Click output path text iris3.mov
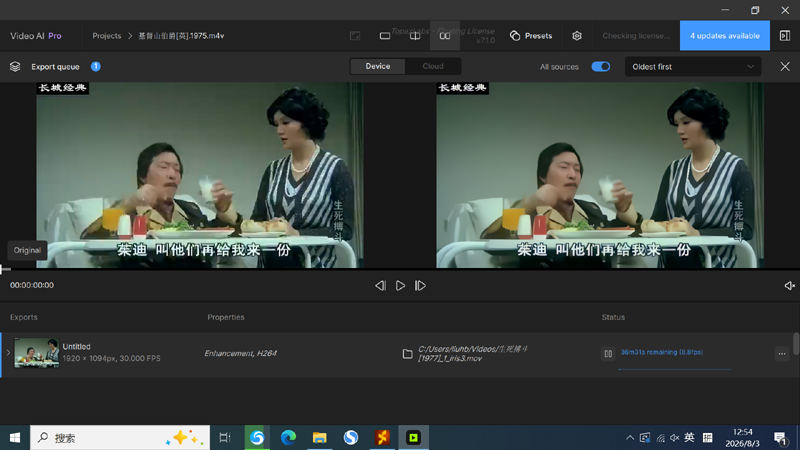 click(473, 354)
